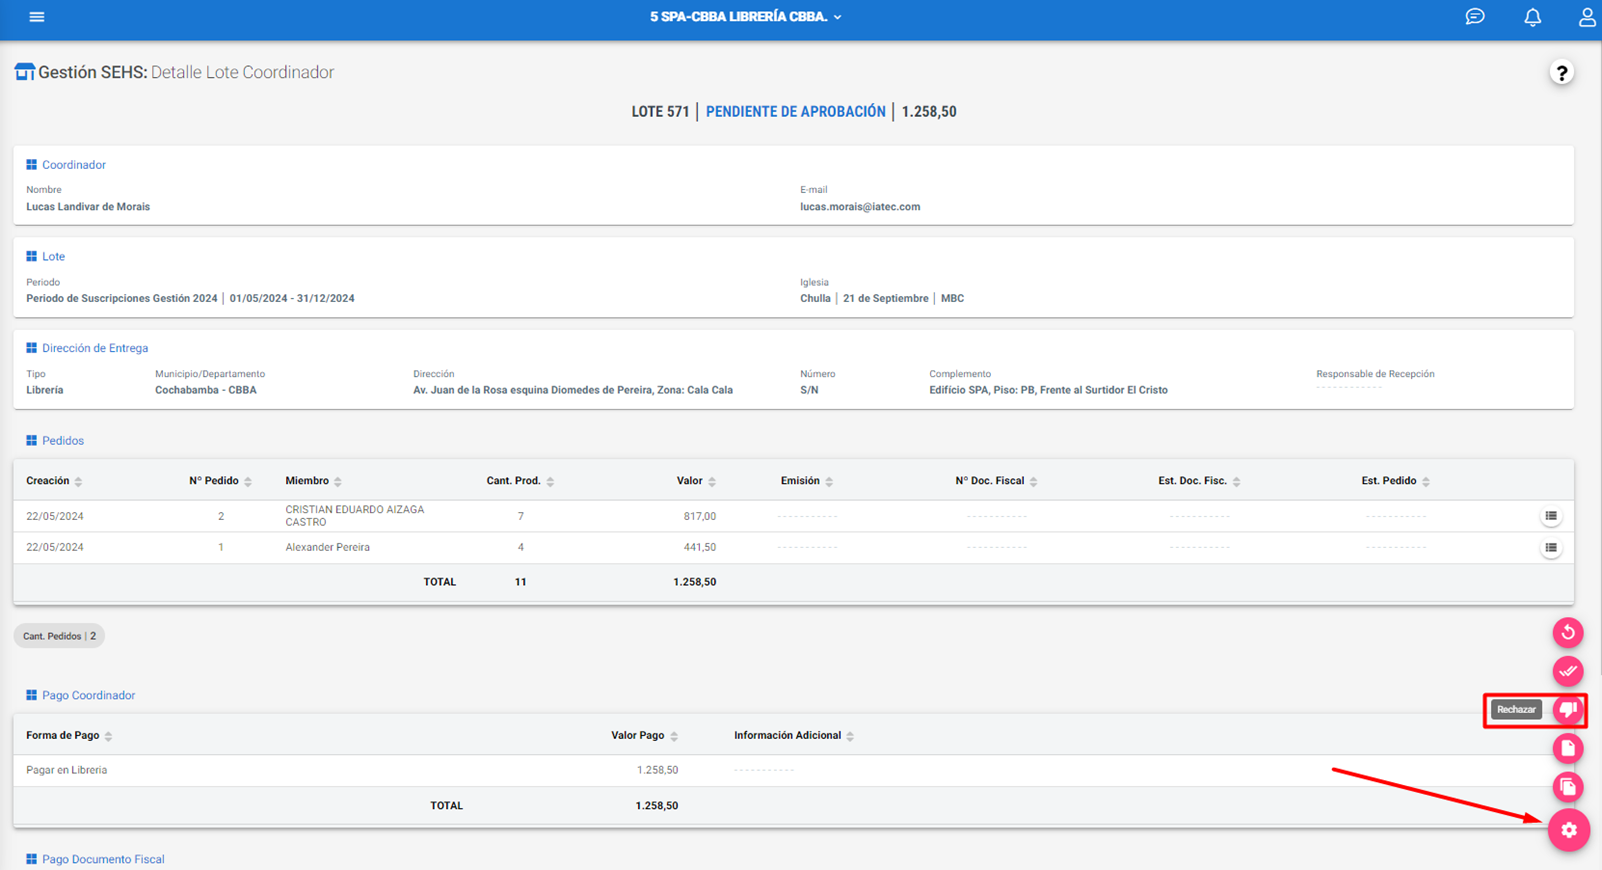Click the Chulla church value
Screen dimensions: 1602x870
coord(815,299)
